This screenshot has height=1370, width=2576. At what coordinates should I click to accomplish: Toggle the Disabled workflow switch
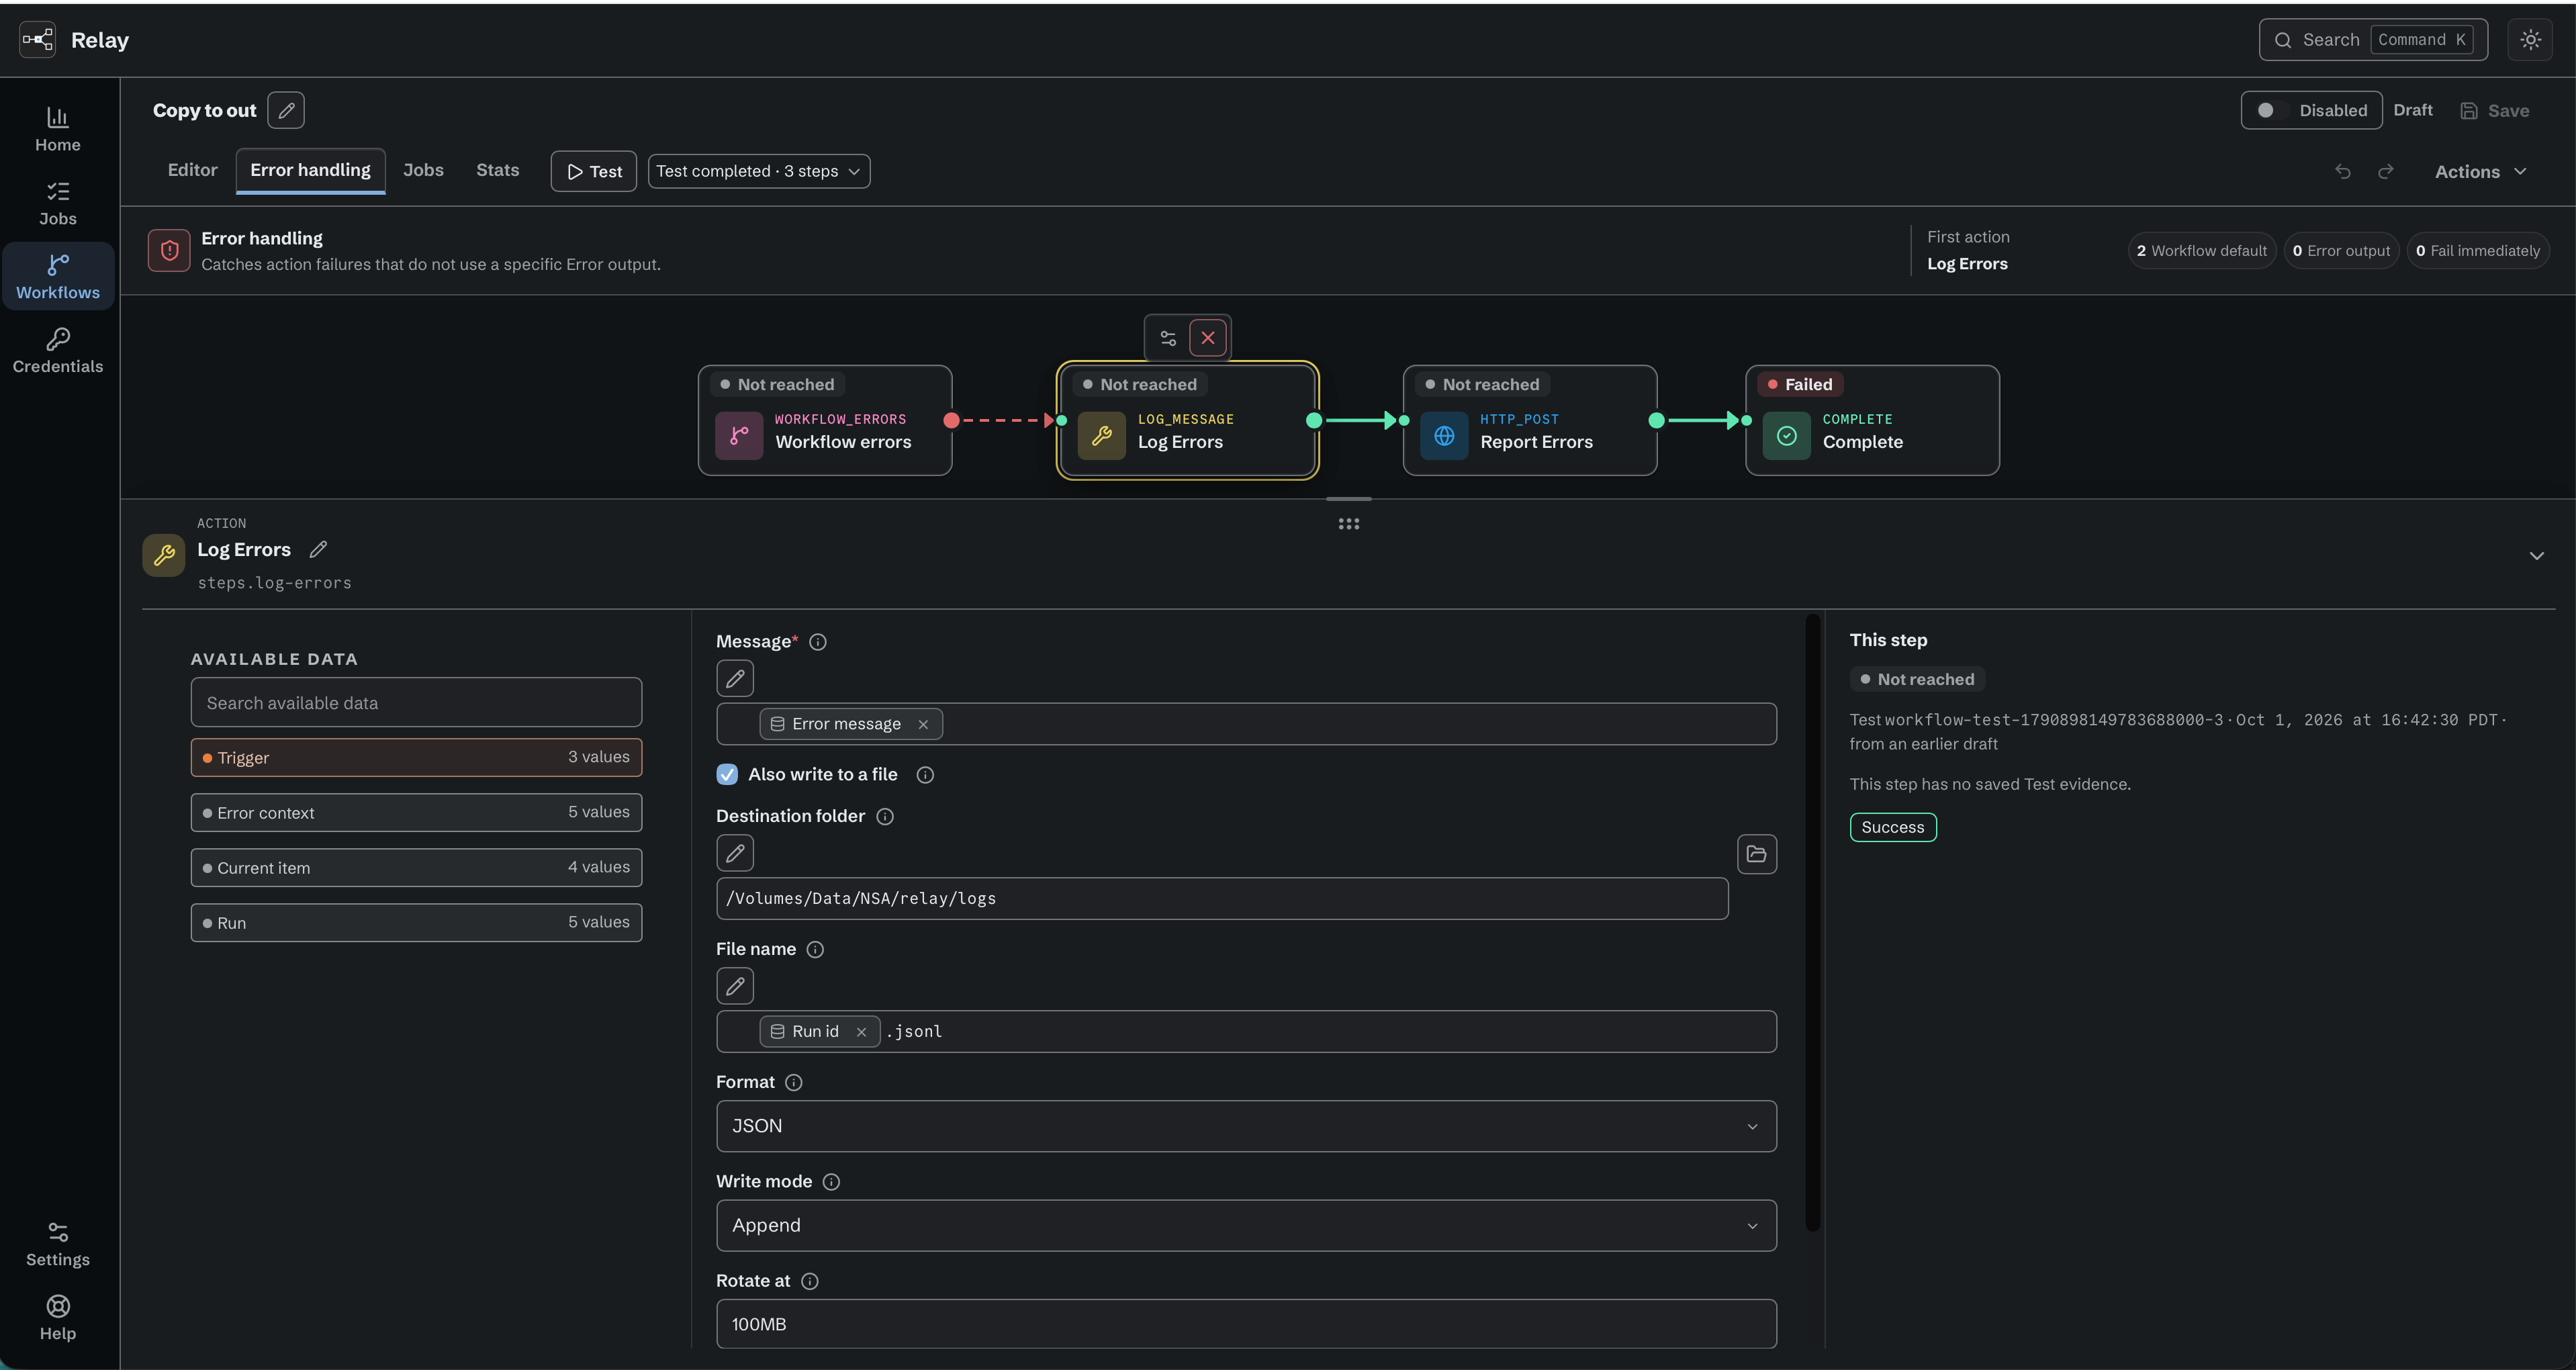pos(2311,110)
